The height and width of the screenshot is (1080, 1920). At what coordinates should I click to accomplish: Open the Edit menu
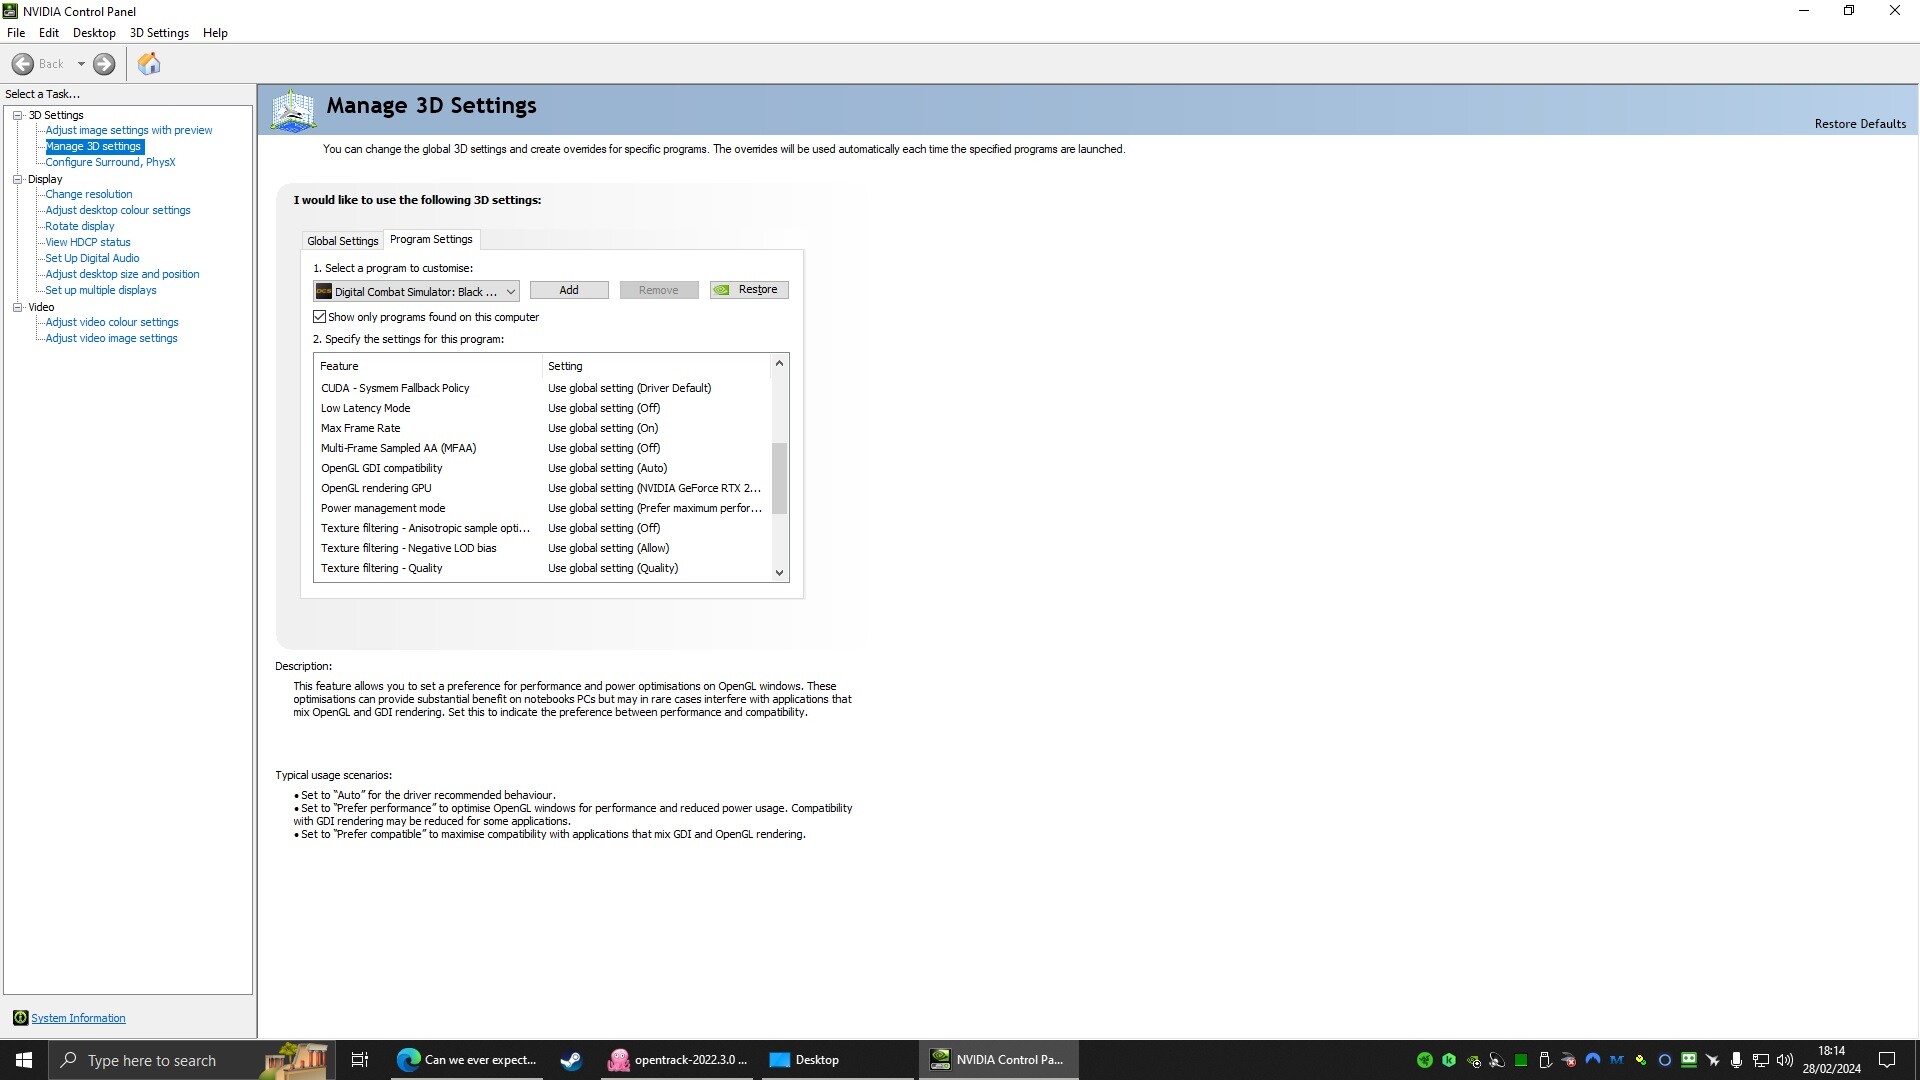pyautogui.click(x=49, y=33)
